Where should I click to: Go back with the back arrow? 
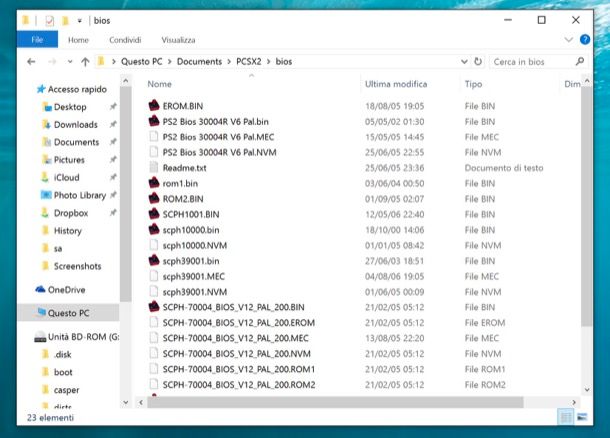(31, 61)
